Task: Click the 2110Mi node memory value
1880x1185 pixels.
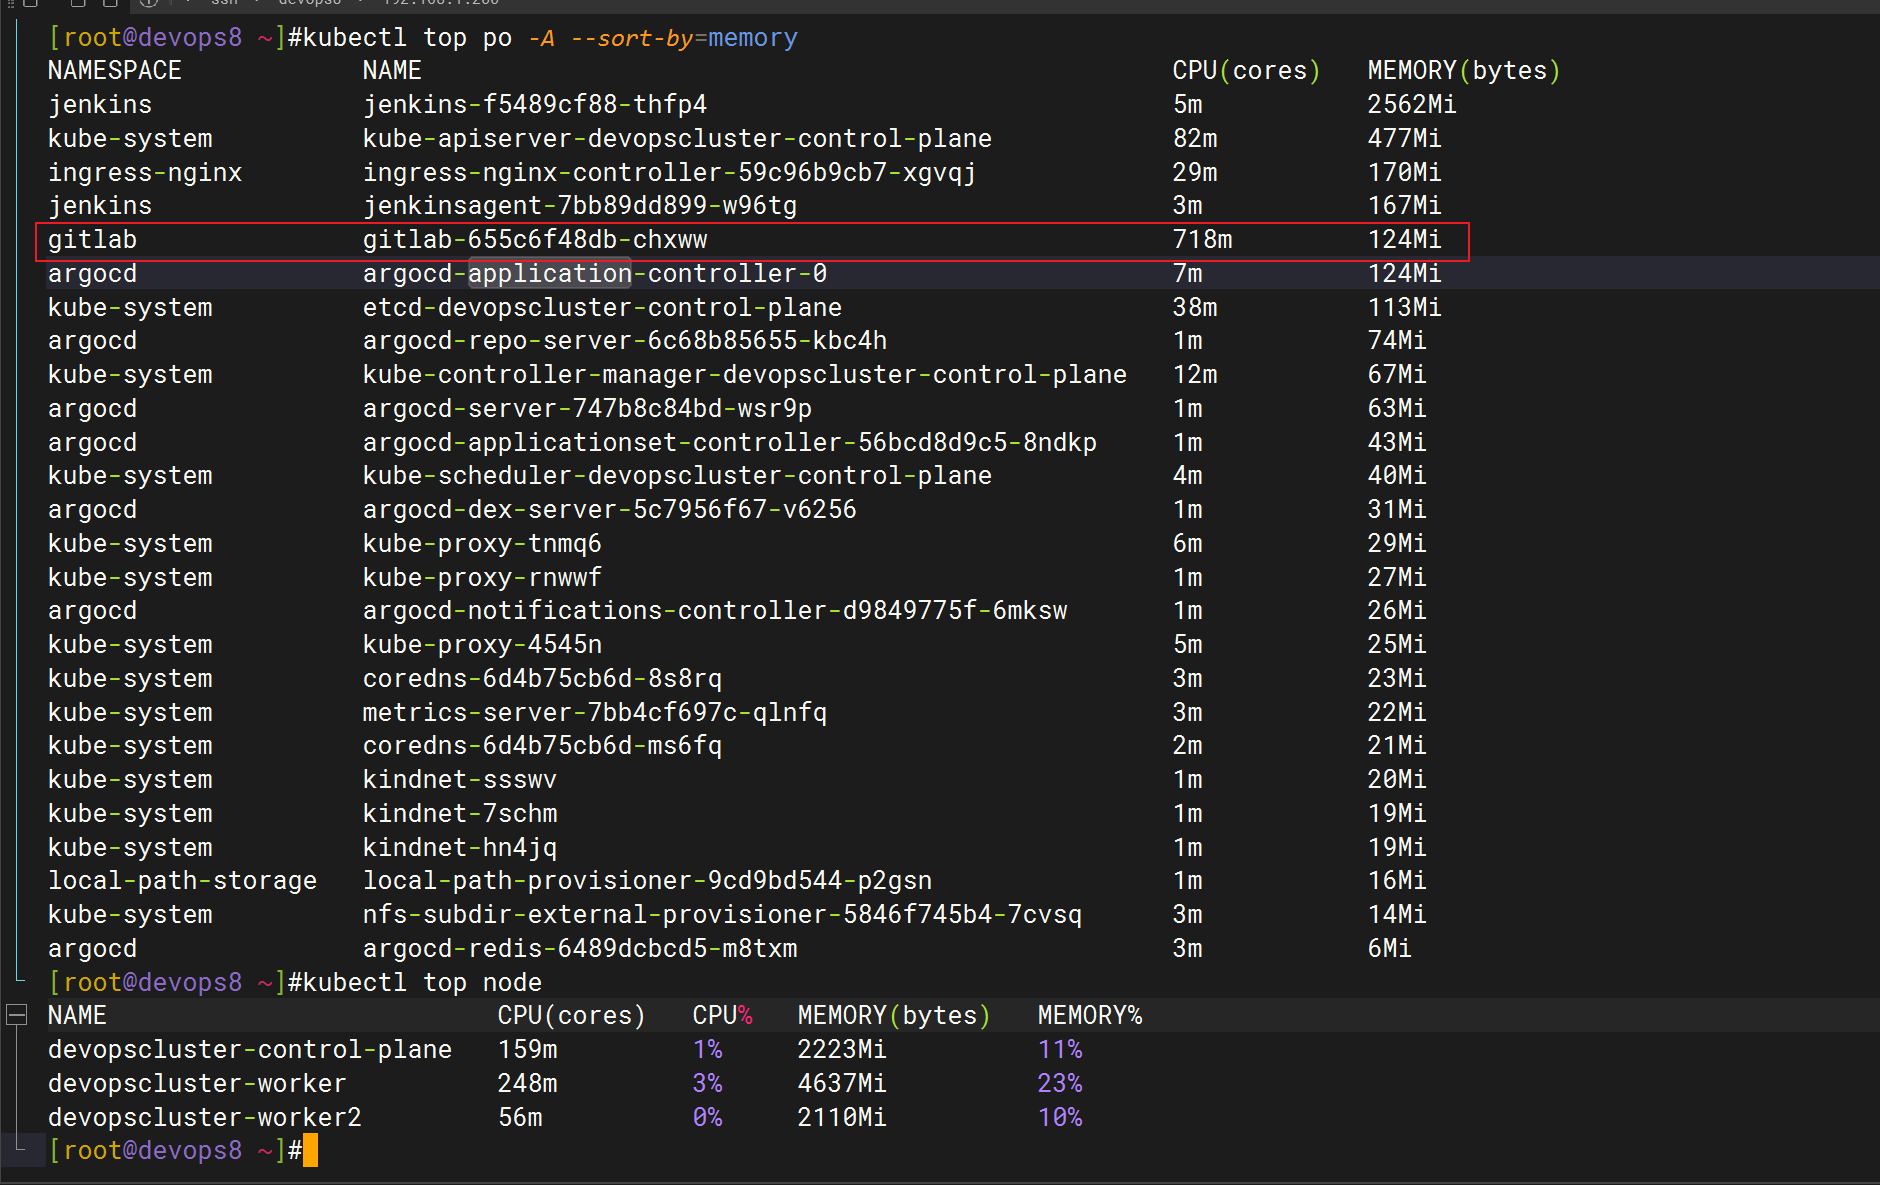Action: coord(842,1118)
